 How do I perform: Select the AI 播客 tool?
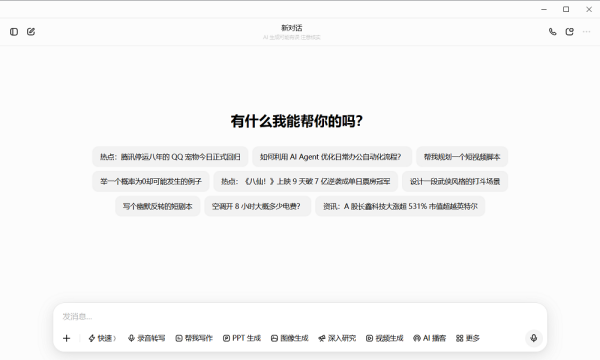430,338
